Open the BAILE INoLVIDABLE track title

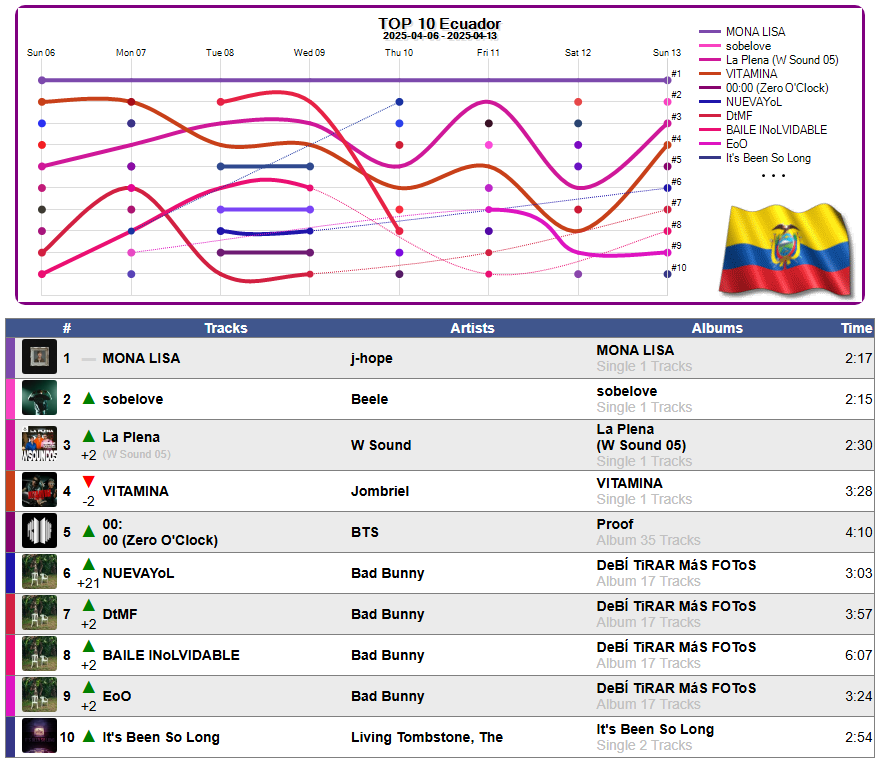point(171,655)
